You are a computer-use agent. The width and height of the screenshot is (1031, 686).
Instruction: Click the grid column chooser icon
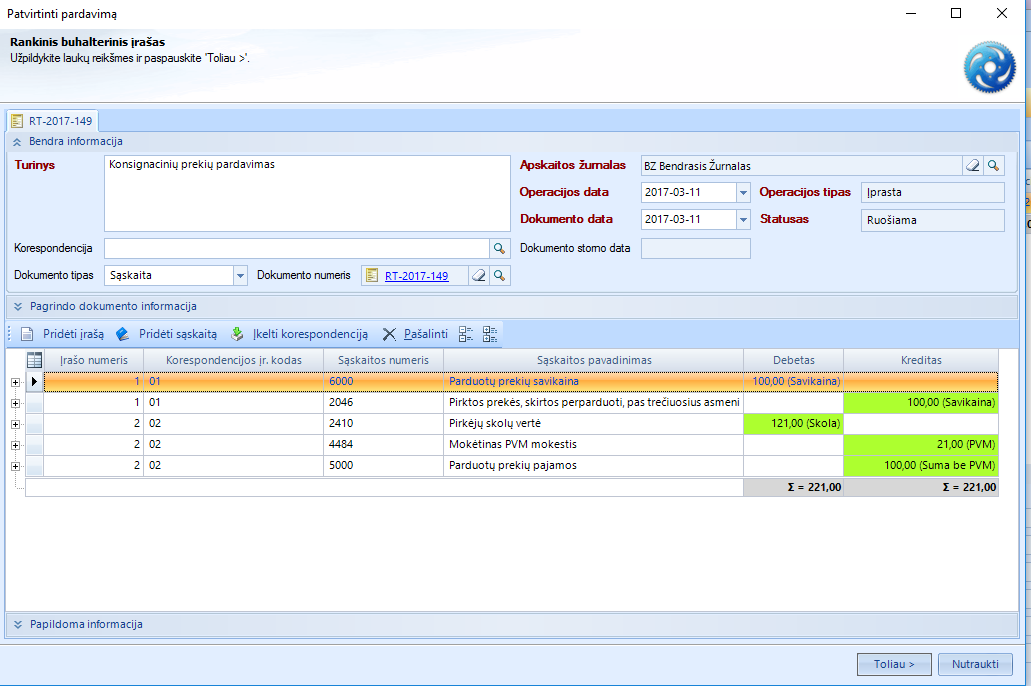[34, 360]
